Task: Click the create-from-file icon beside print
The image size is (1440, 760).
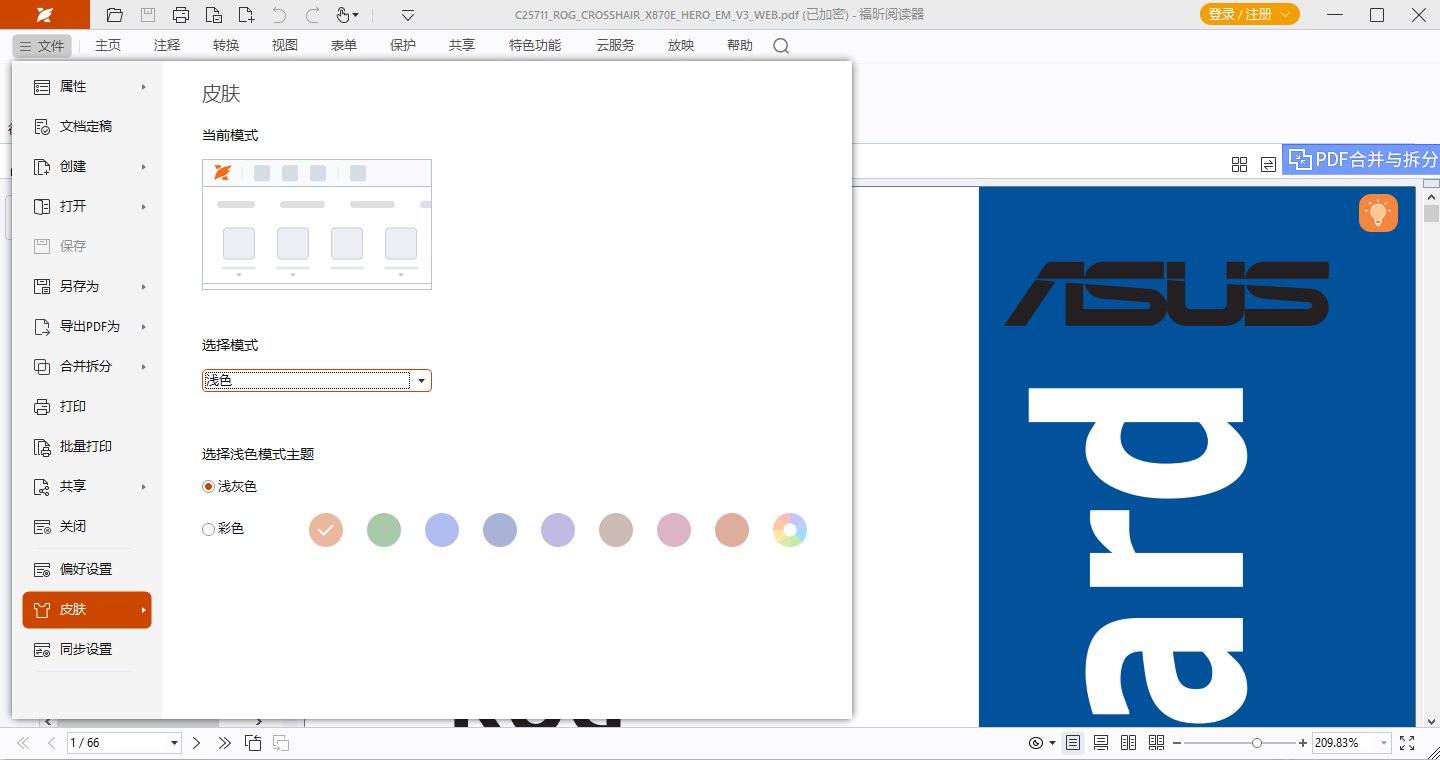Action: point(213,15)
